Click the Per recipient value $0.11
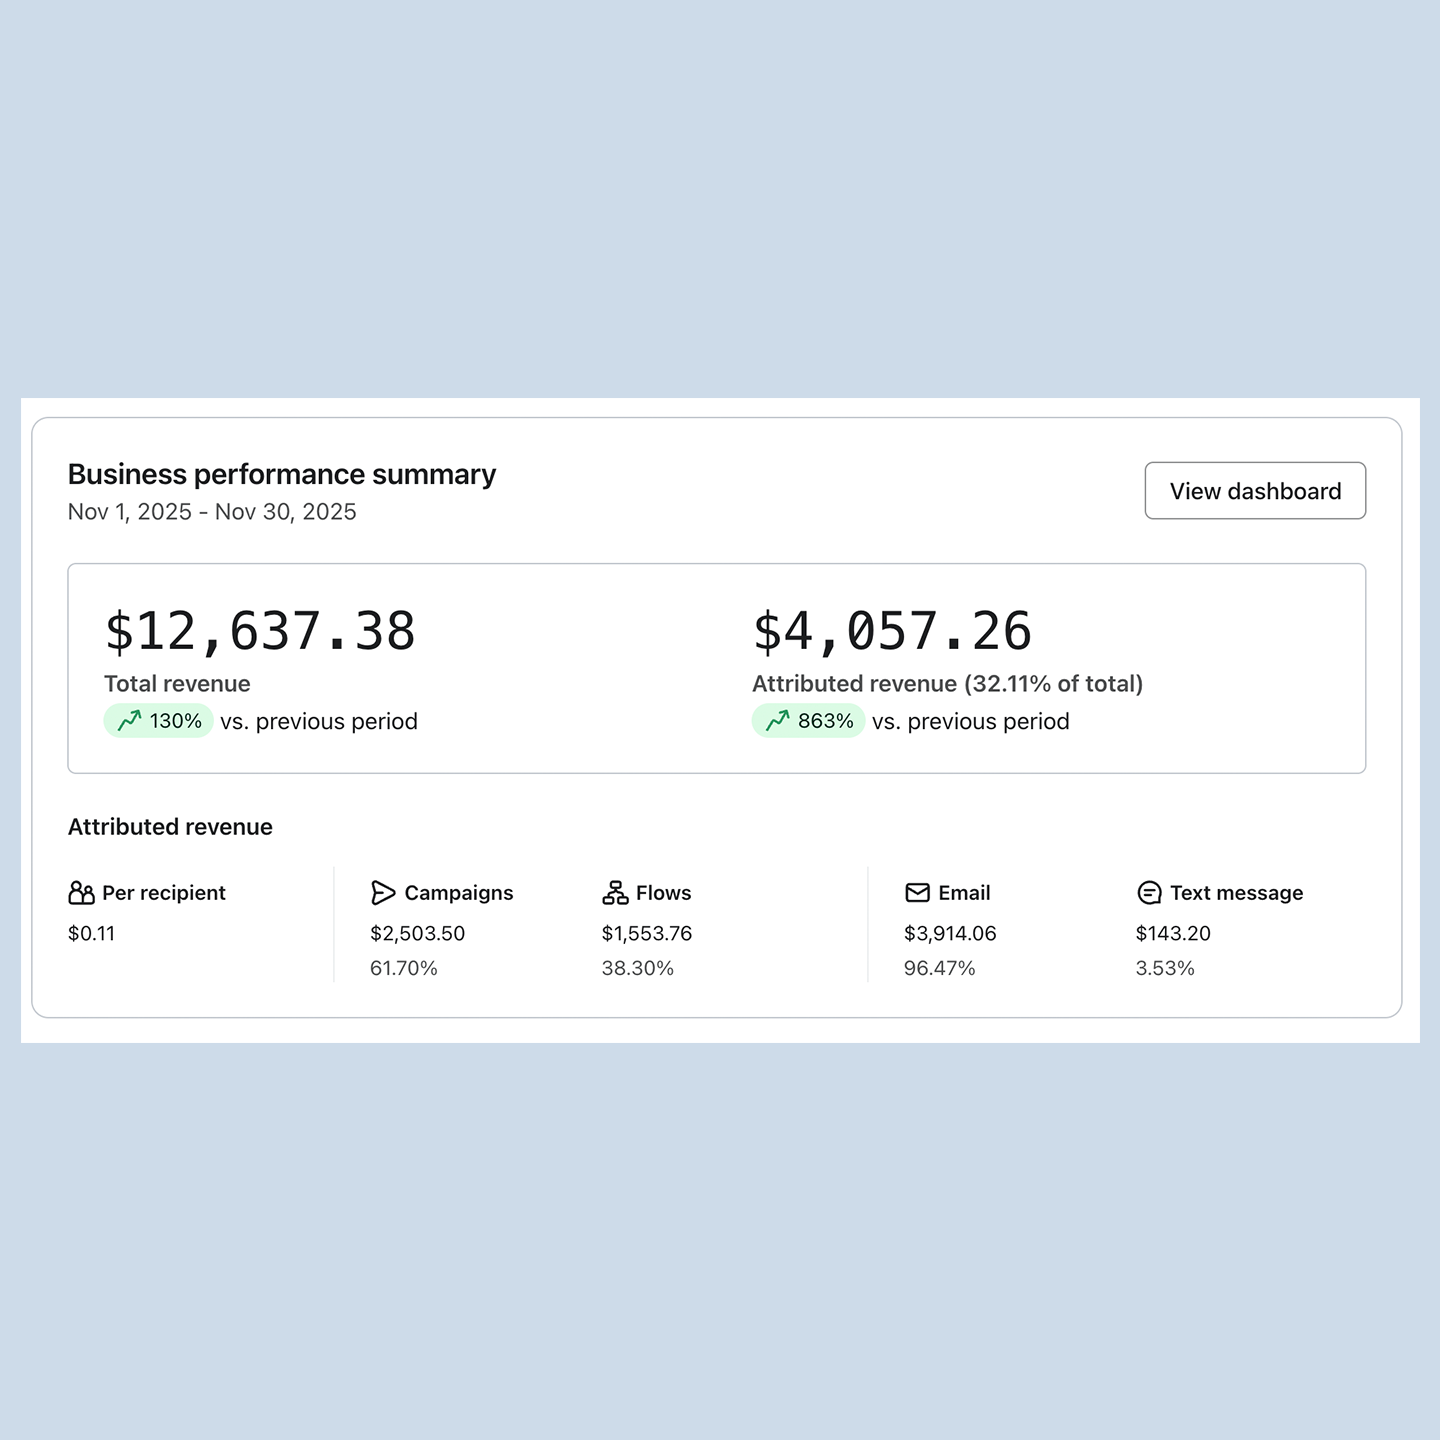Image resolution: width=1440 pixels, height=1440 pixels. click(91, 934)
